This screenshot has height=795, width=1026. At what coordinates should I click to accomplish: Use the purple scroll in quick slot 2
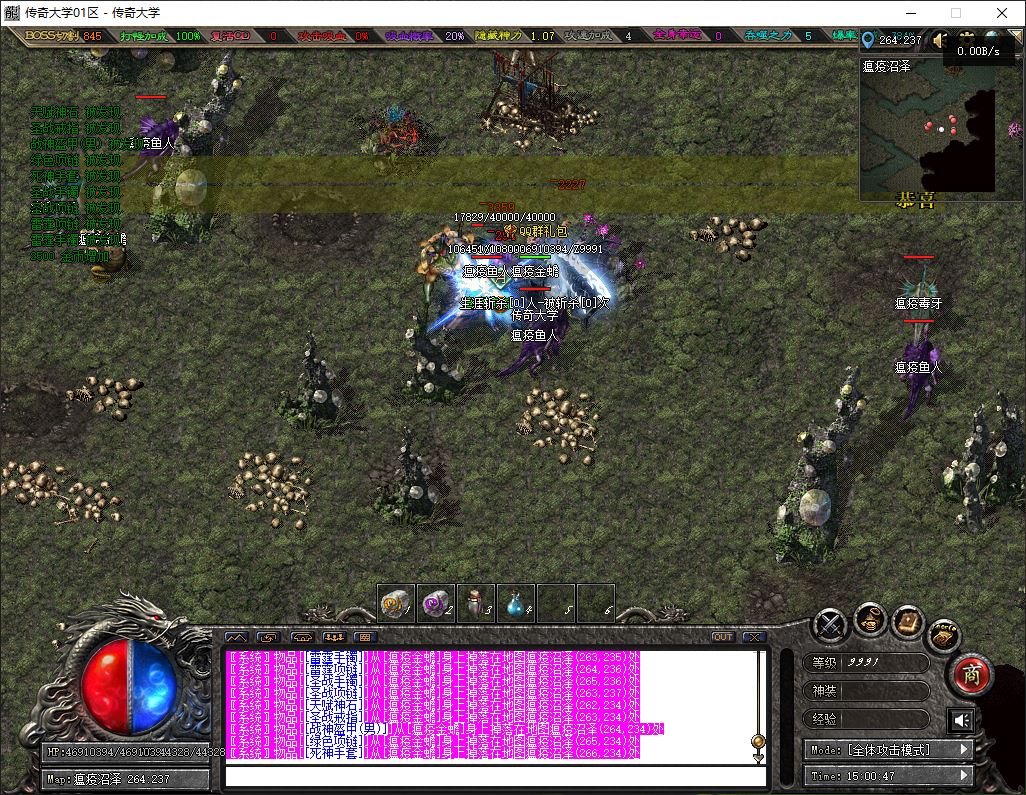point(436,603)
